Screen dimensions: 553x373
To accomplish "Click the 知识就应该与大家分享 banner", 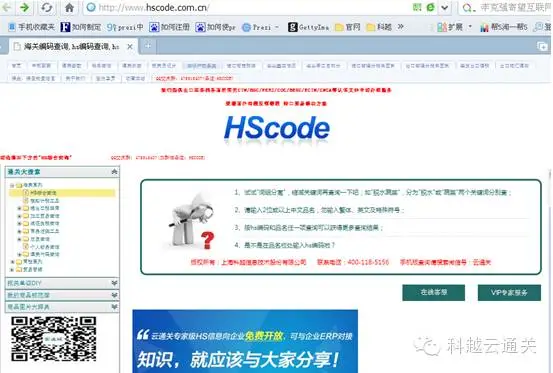I will pyautogui.click(x=245, y=341).
